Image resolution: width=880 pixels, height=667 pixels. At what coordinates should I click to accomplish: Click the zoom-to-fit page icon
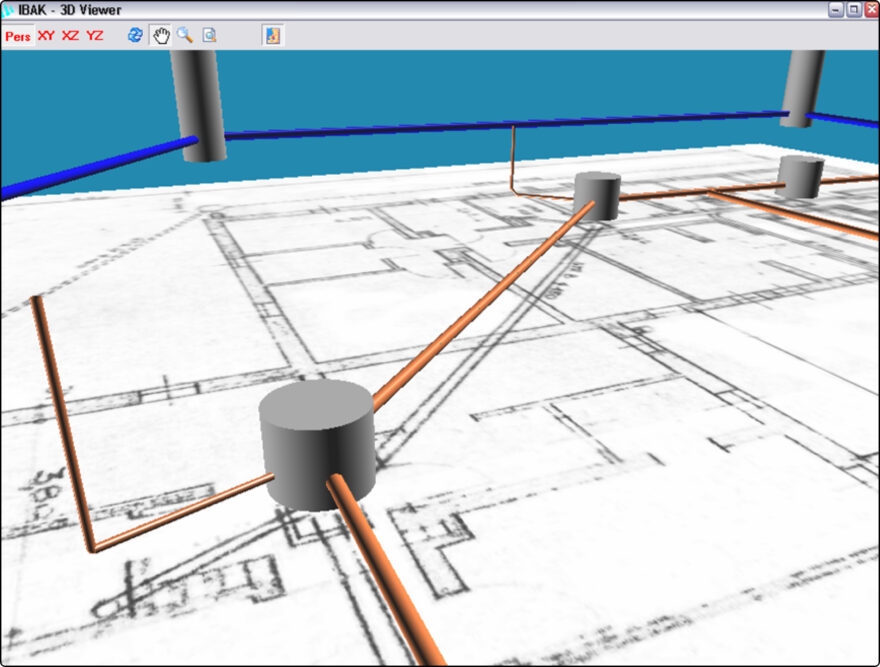point(209,36)
